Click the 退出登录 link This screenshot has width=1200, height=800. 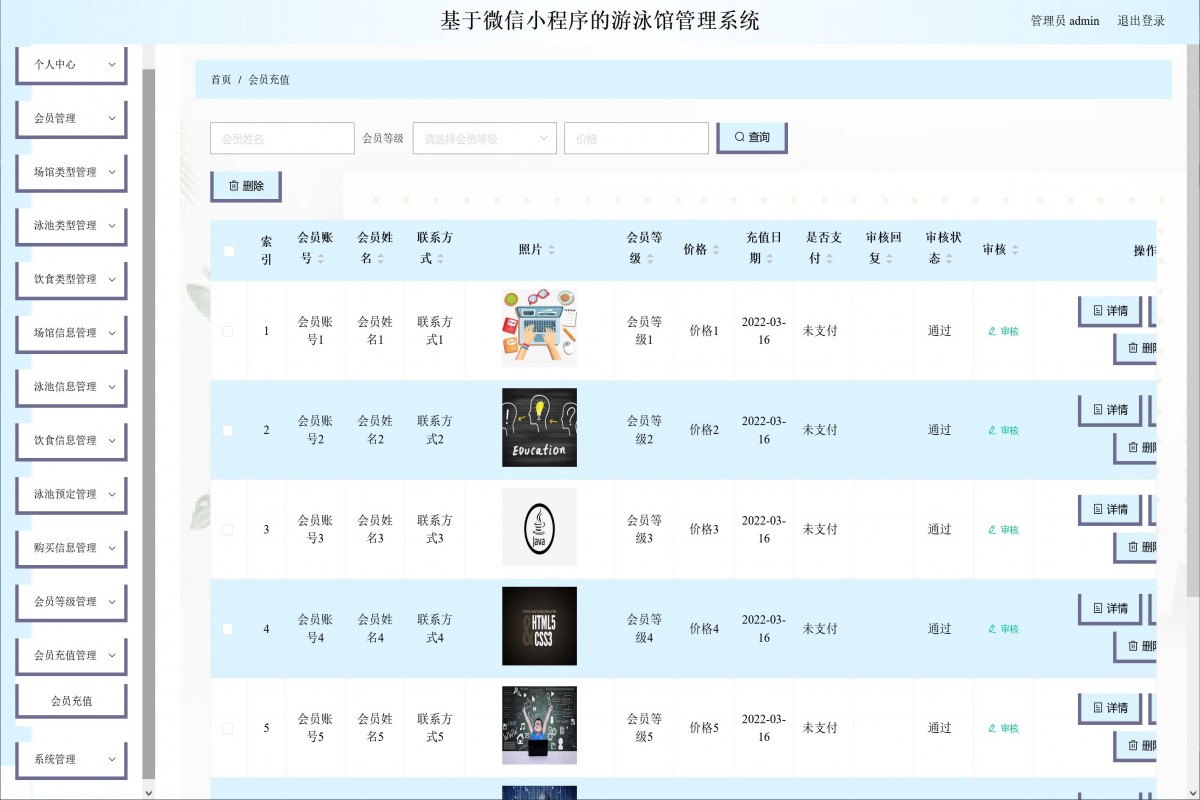click(x=1142, y=20)
